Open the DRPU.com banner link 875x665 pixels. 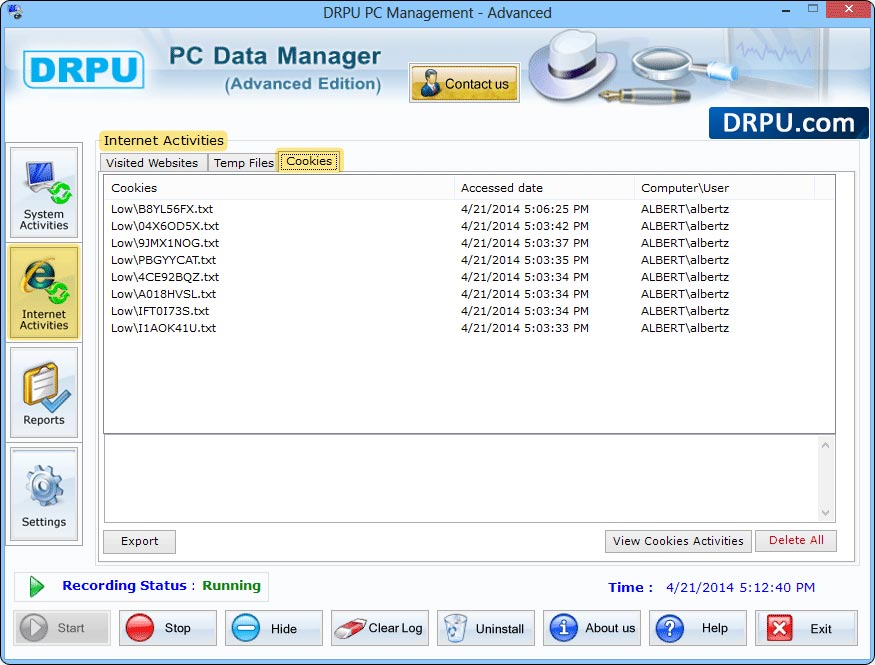(789, 123)
